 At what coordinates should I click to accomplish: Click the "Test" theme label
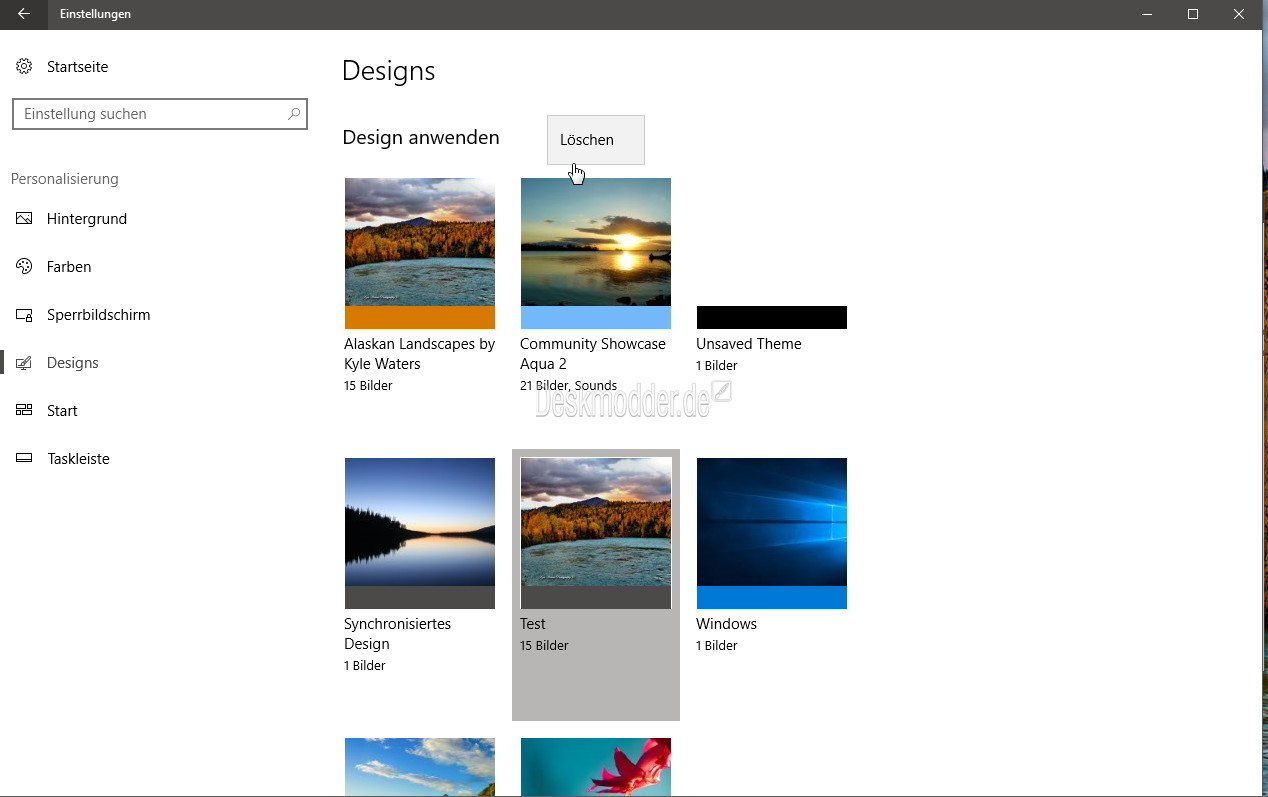(x=533, y=624)
